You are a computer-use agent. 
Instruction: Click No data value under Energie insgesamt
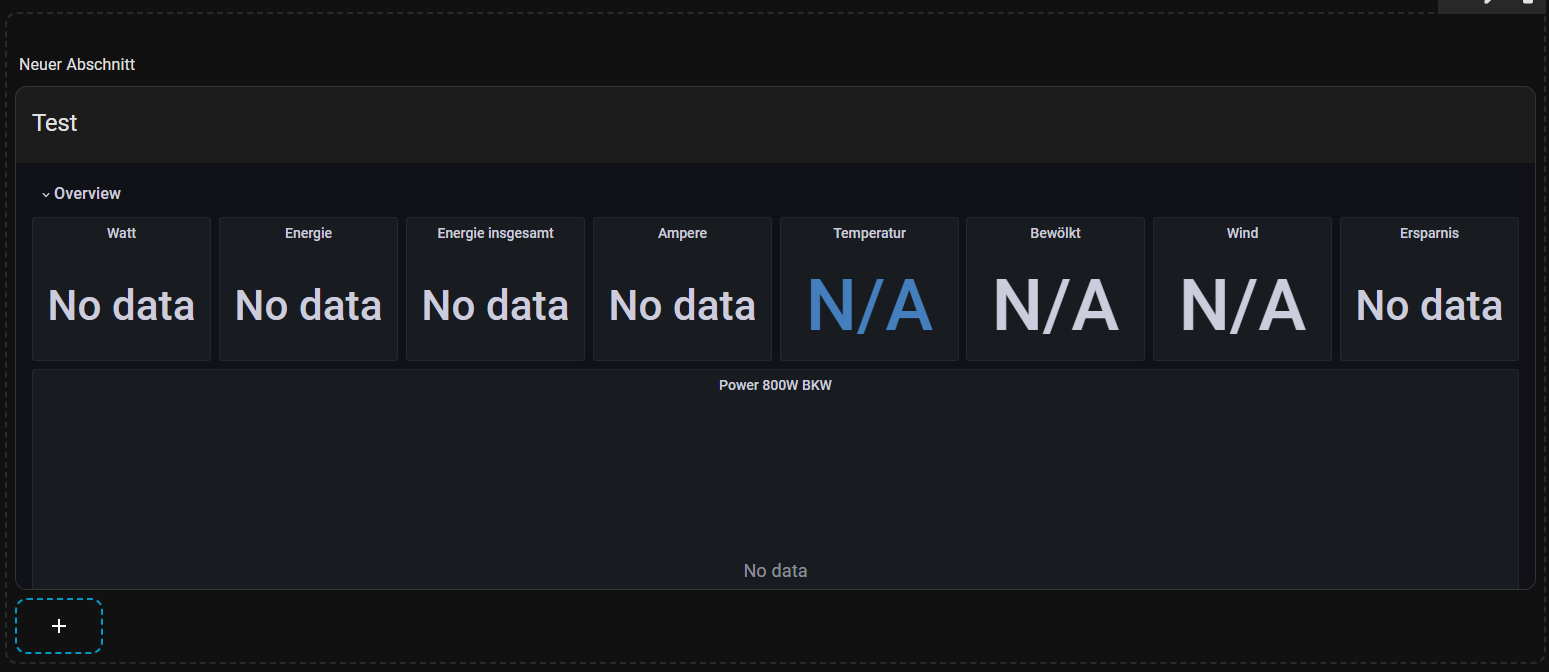pos(495,306)
